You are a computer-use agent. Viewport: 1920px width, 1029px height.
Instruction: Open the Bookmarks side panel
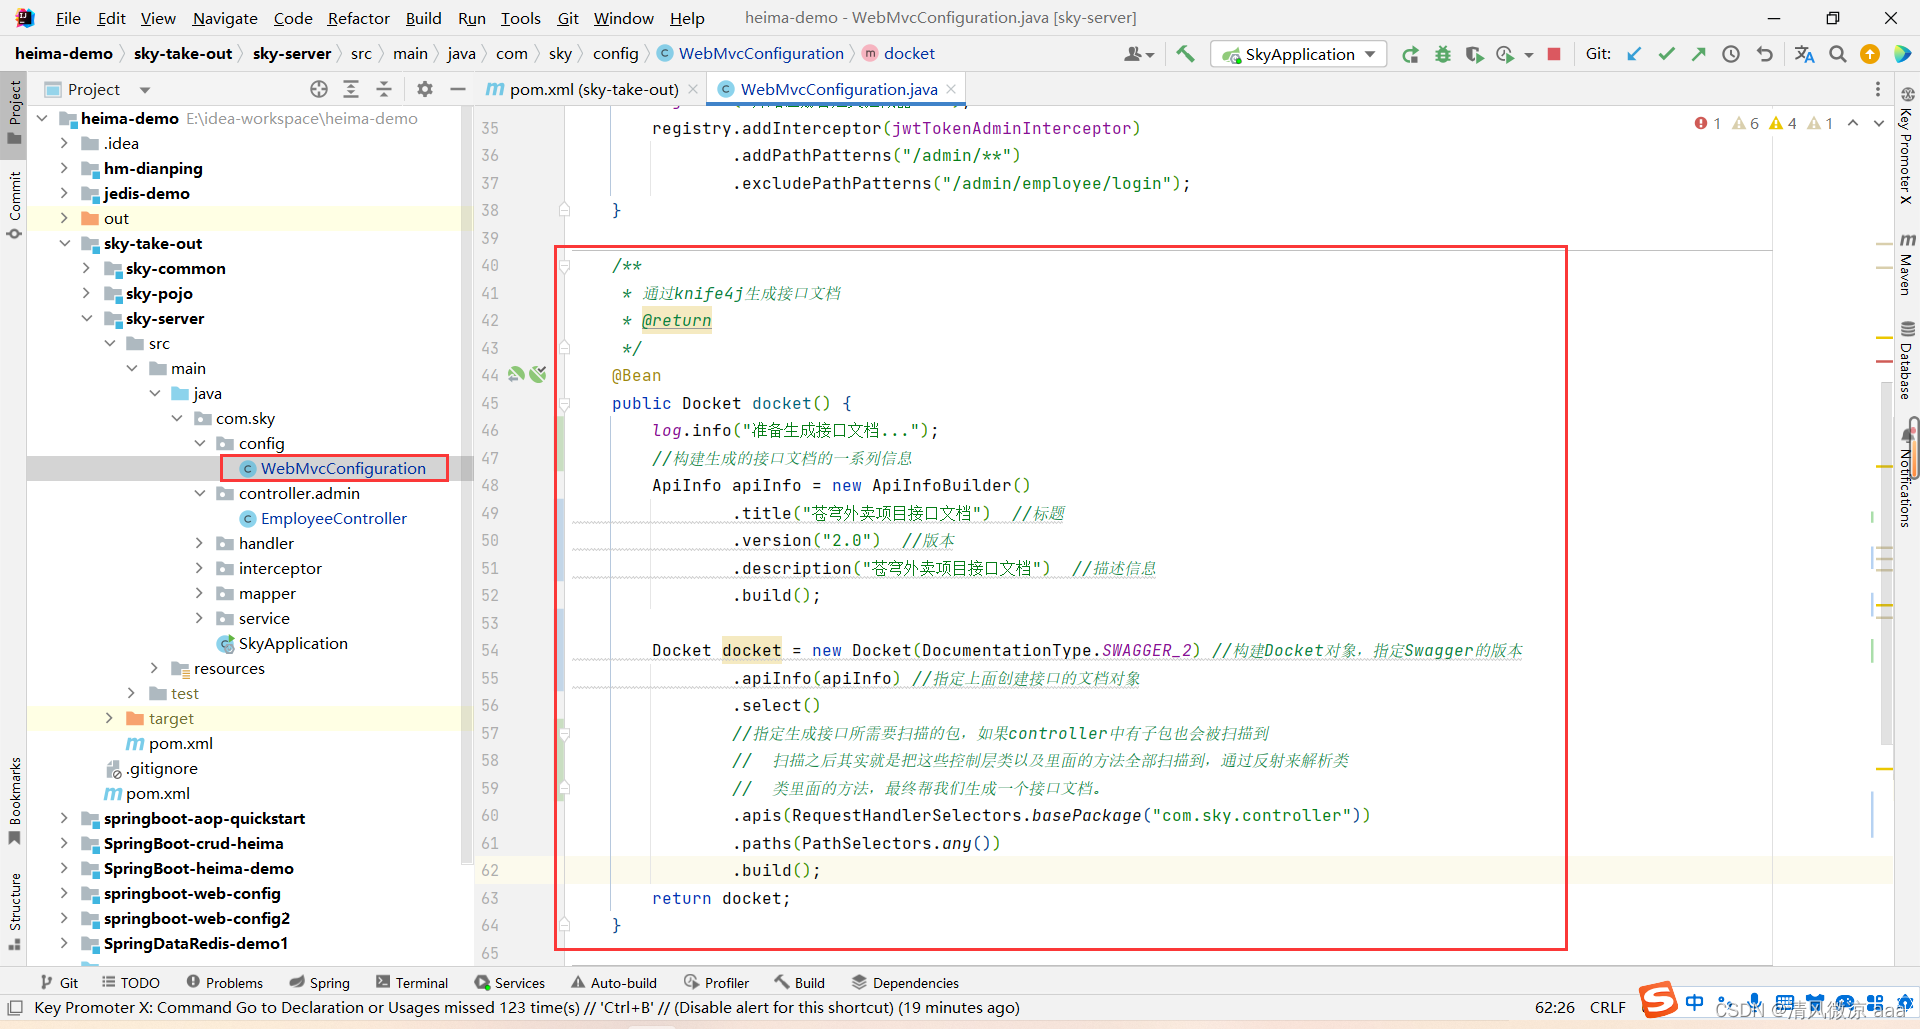point(15,800)
